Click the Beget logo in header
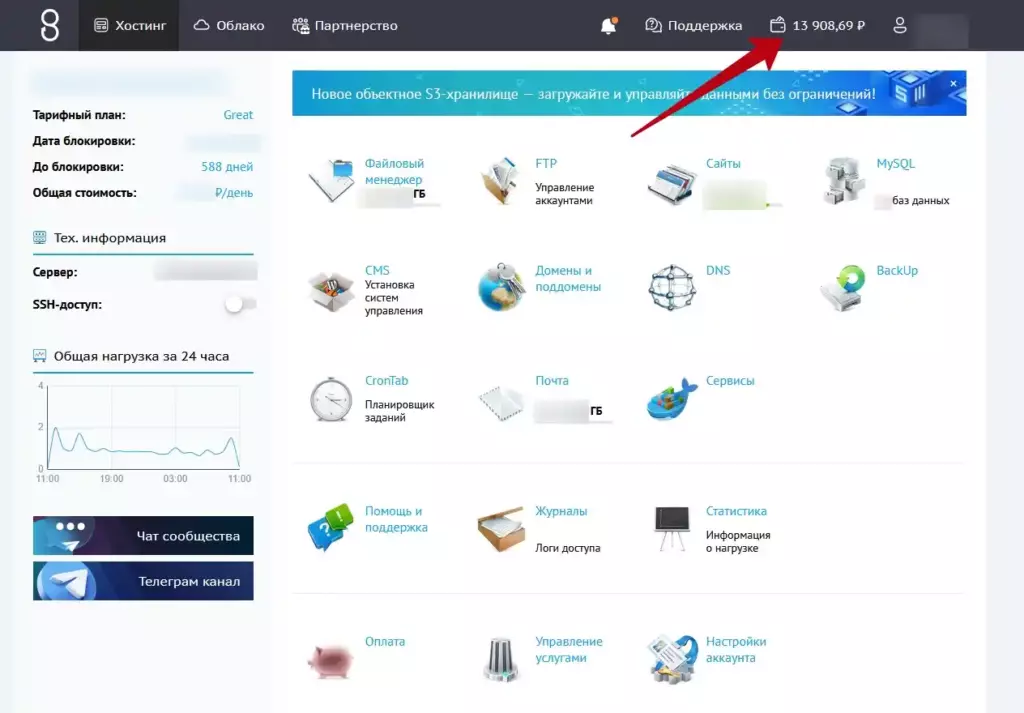1024x713 pixels. click(x=50, y=25)
